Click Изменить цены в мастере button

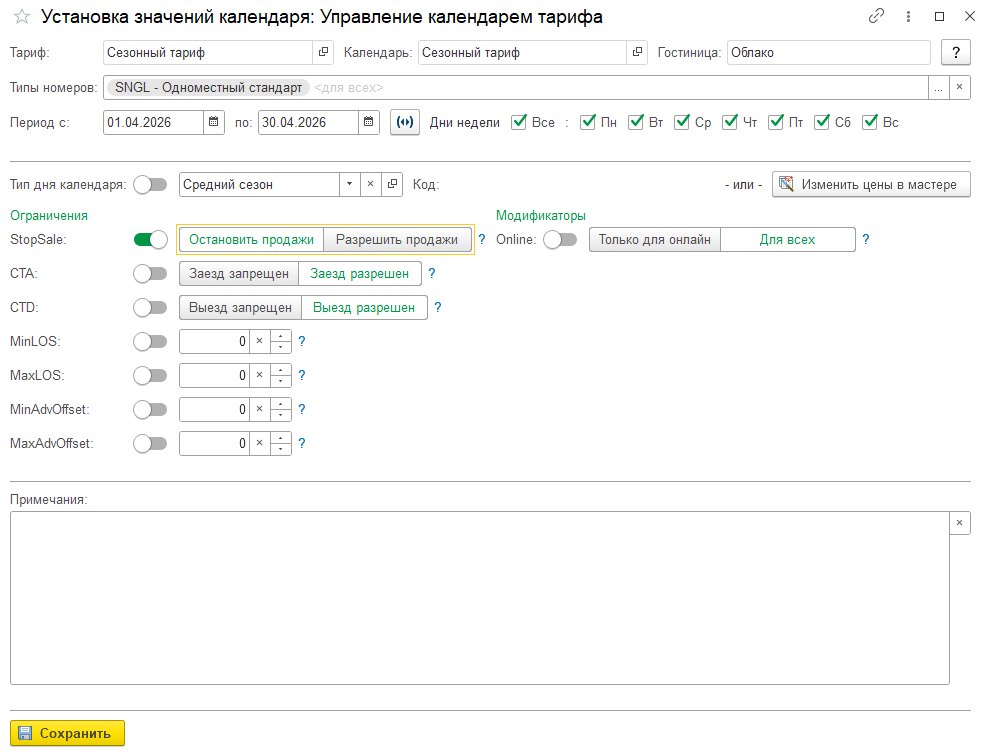coord(871,184)
